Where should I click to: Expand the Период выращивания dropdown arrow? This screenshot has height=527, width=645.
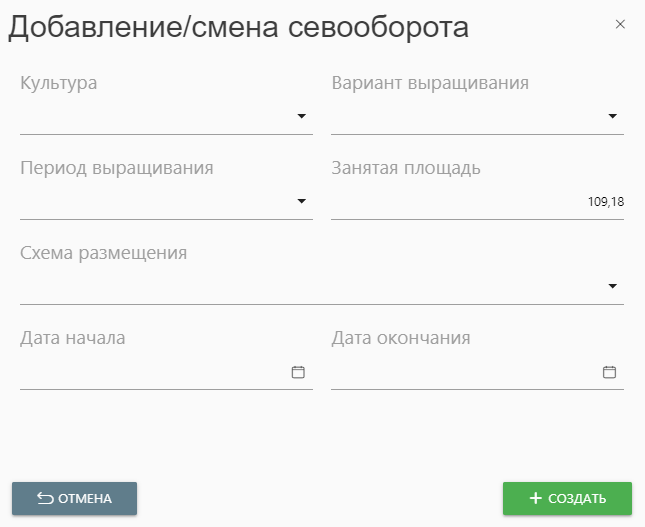pyautogui.click(x=301, y=202)
